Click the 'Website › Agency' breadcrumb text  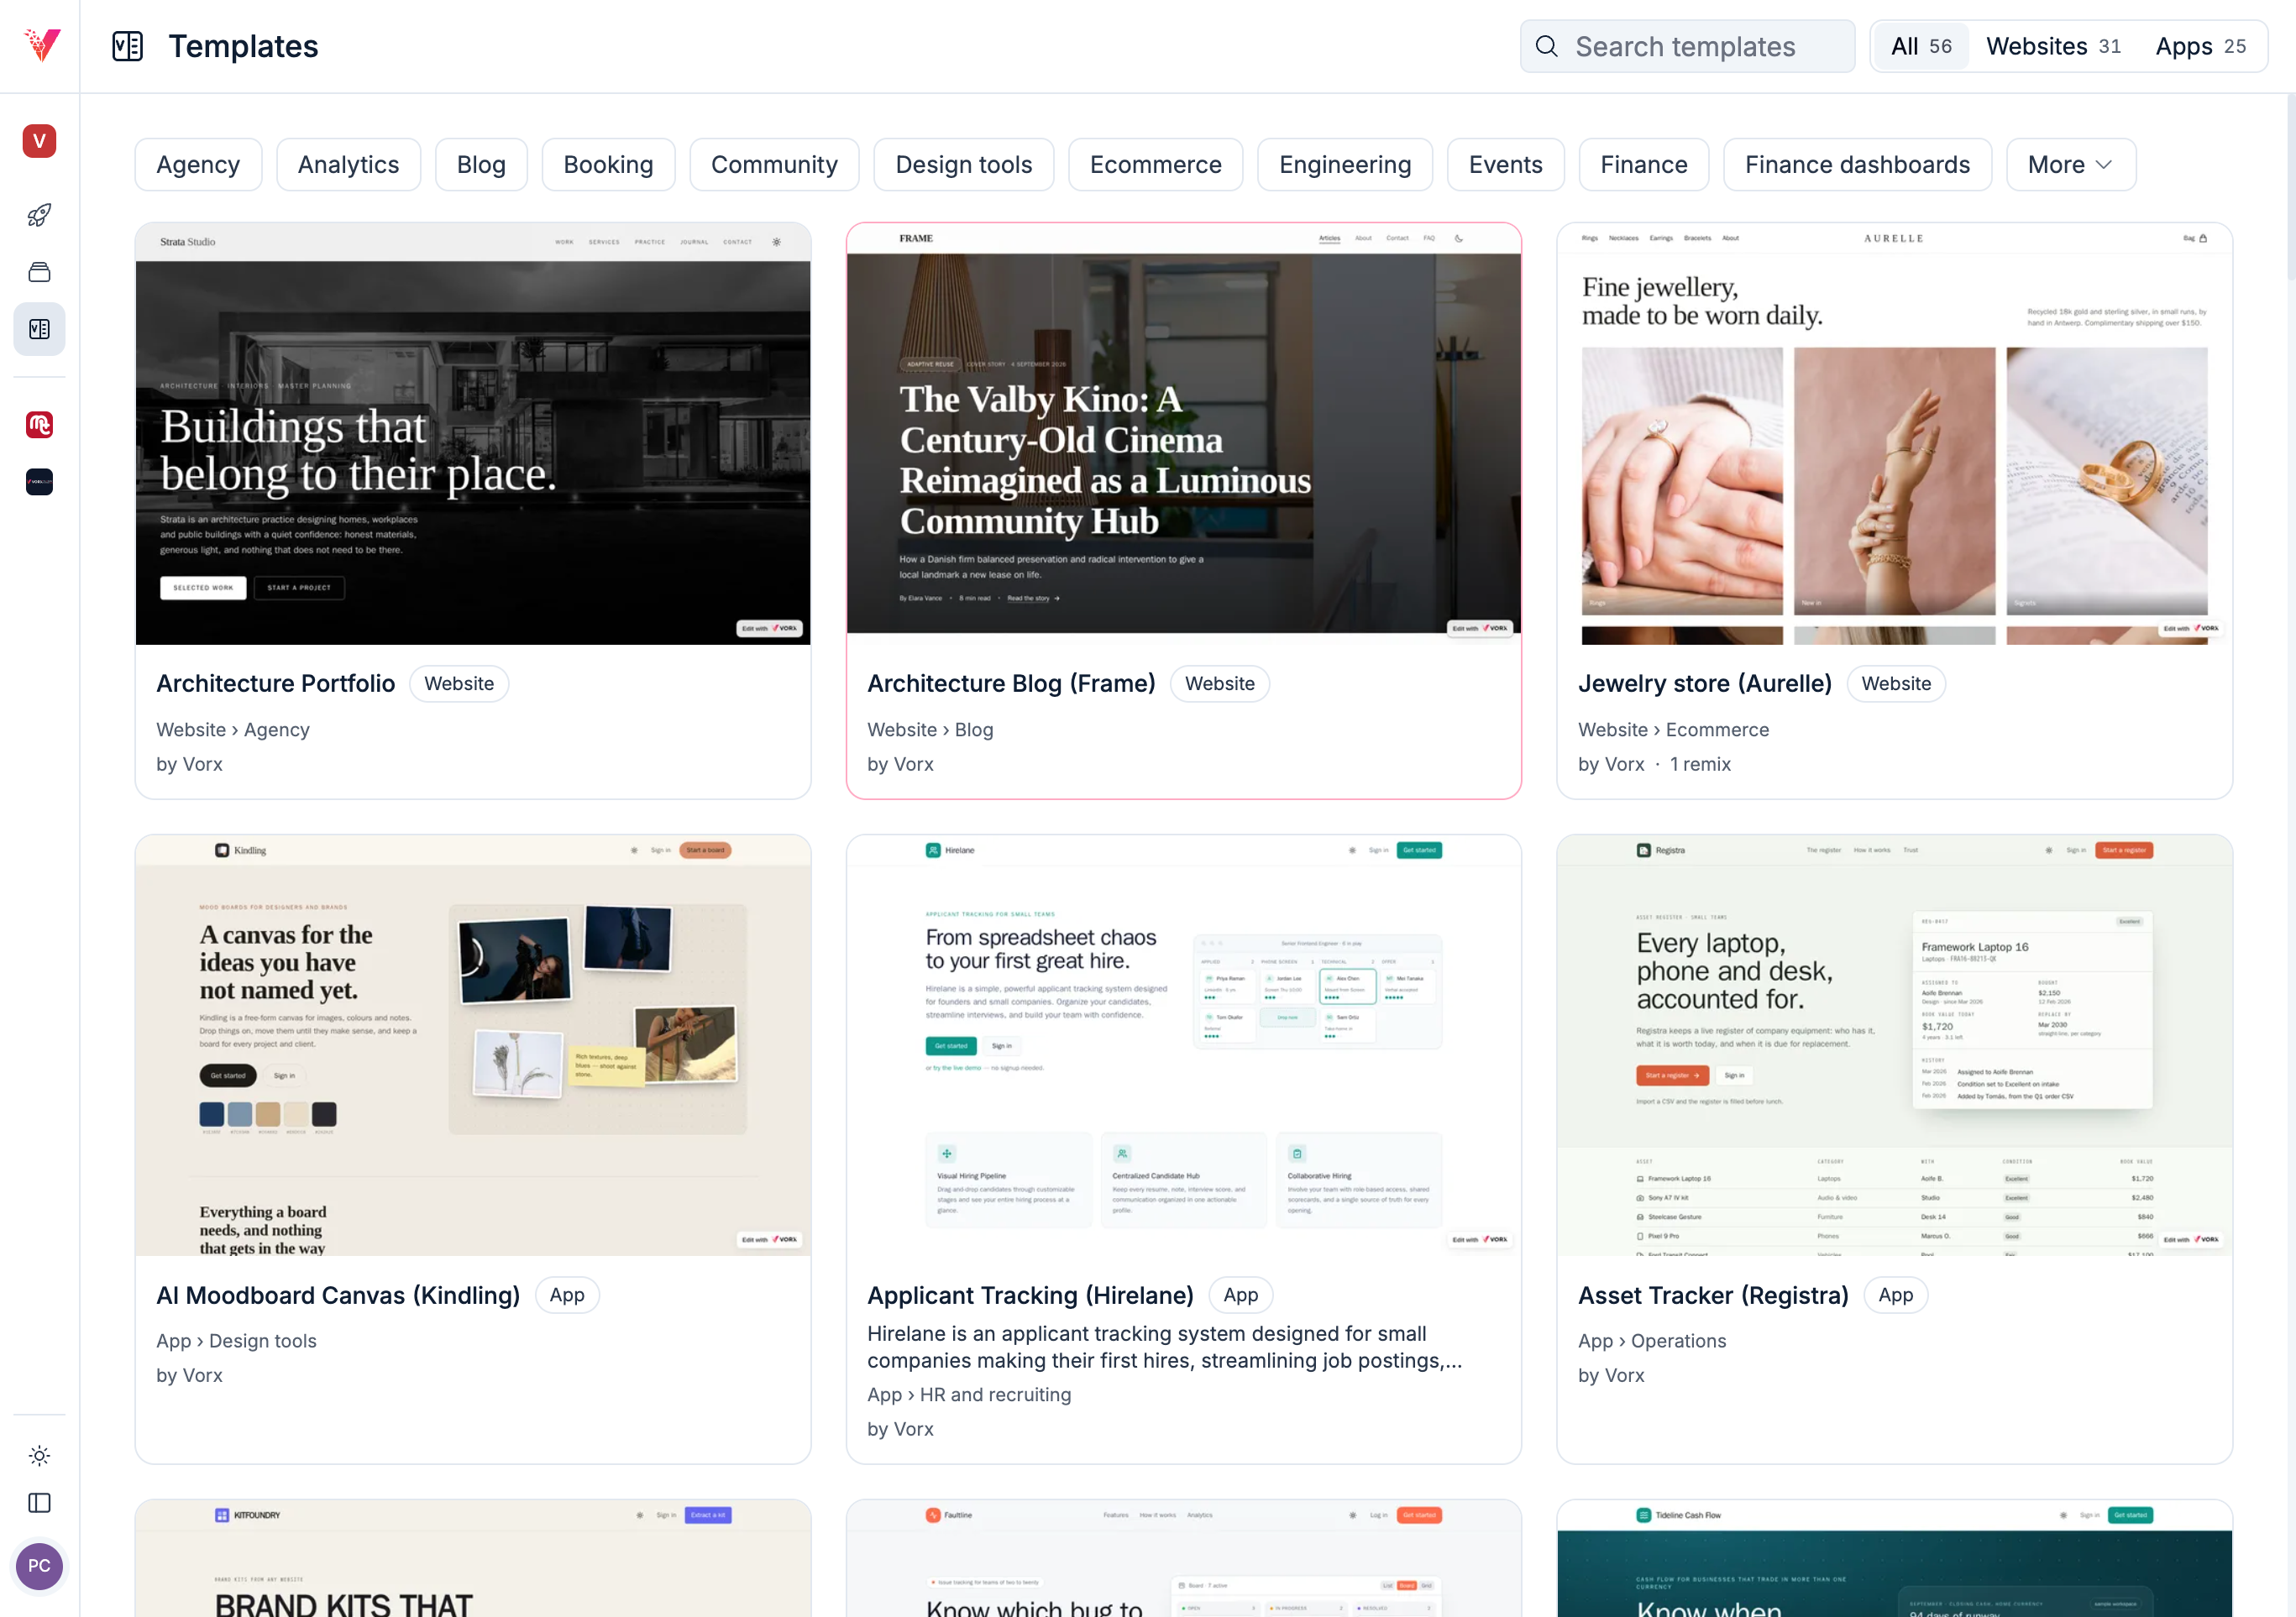(233, 730)
